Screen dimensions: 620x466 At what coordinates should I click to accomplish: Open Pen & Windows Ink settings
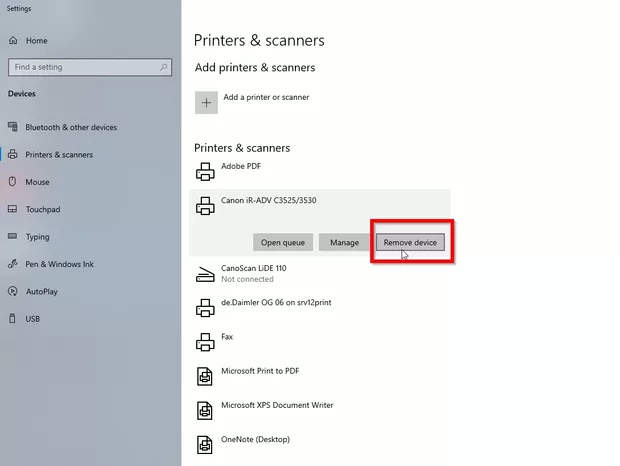point(60,264)
